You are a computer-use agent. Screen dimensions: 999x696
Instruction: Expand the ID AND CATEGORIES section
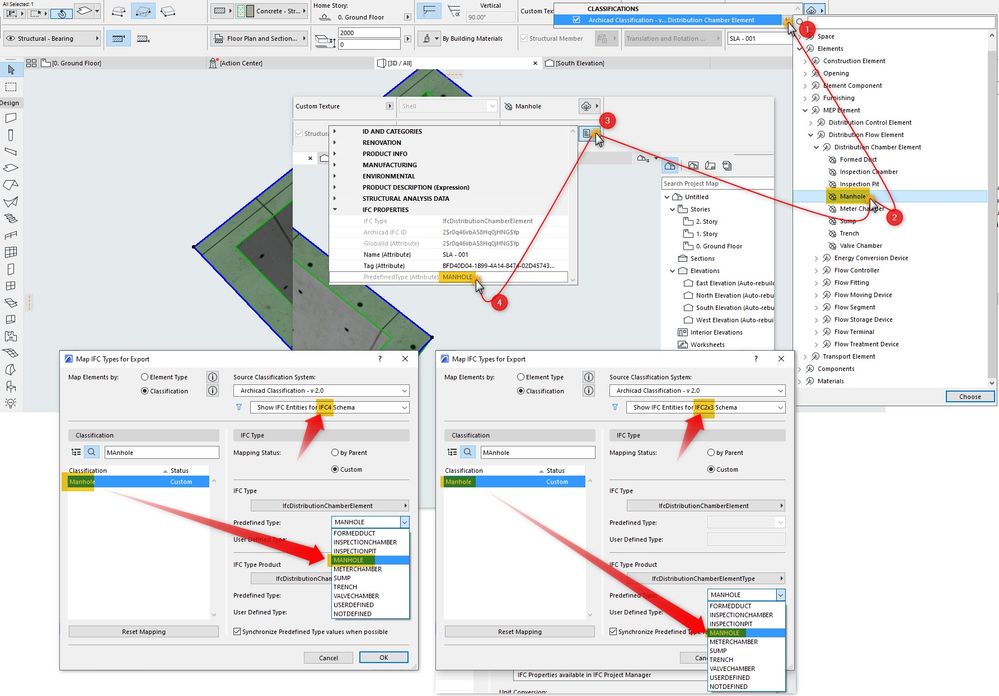pos(334,131)
